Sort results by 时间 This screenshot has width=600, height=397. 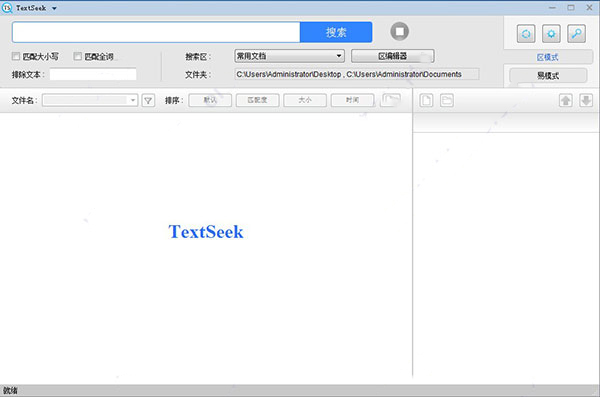pos(352,100)
